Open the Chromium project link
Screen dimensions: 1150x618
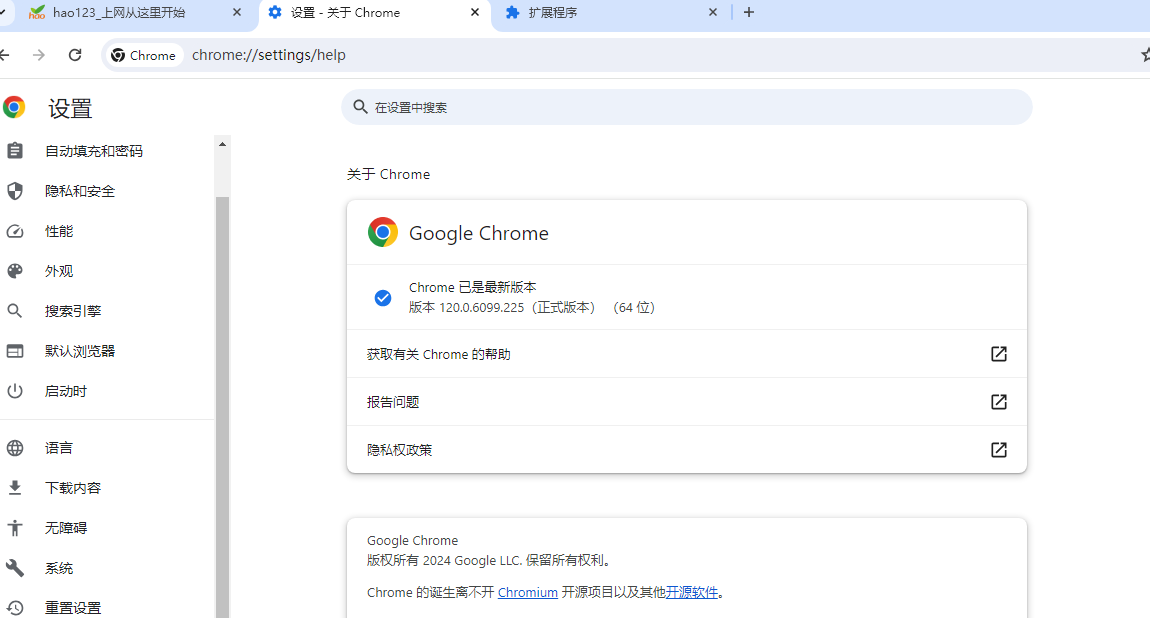click(x=527, y=592)
